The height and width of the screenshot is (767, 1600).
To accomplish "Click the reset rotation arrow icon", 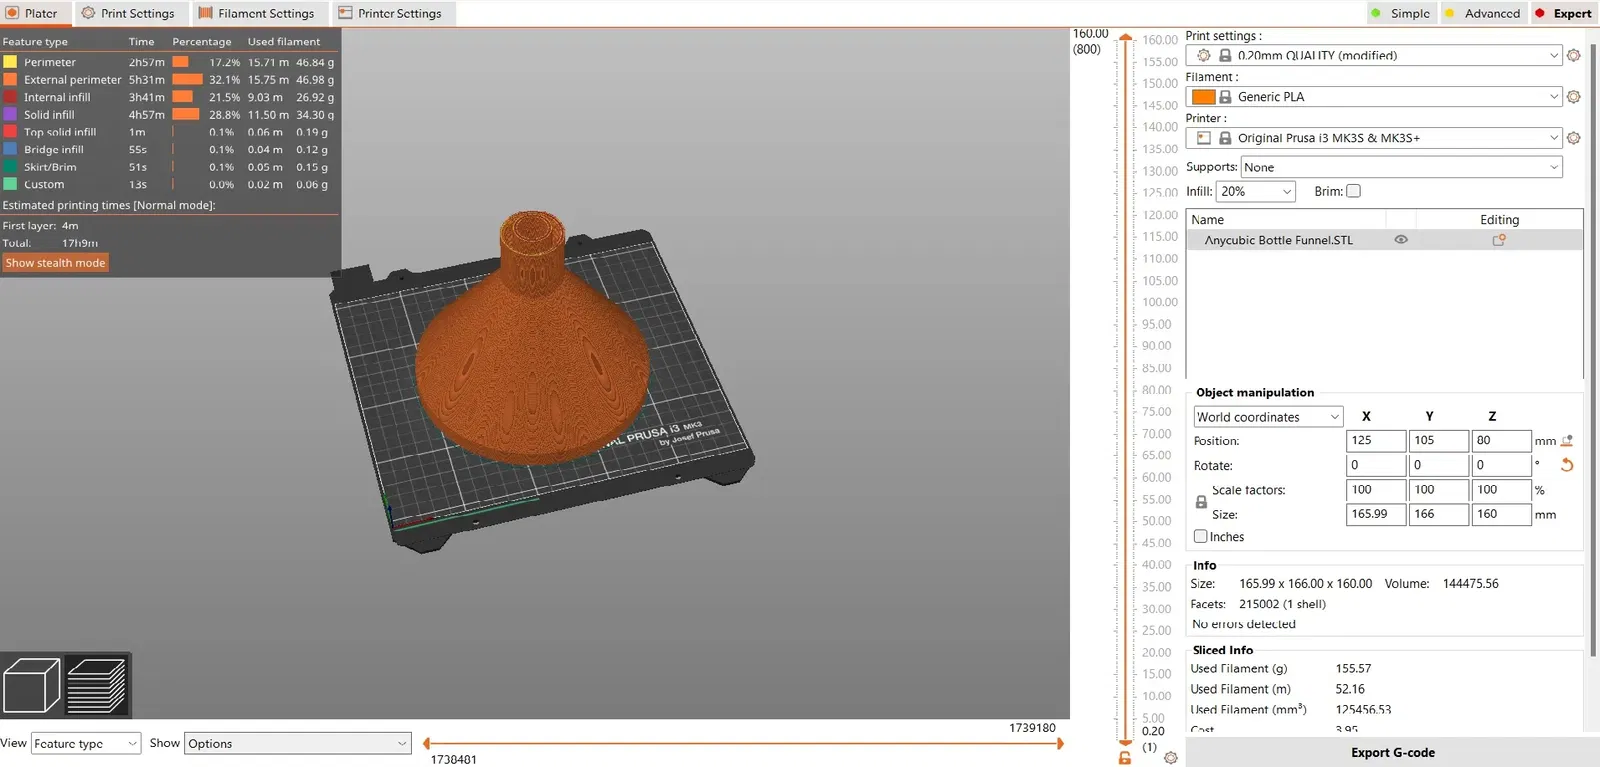I will [x=1567, y=465].
